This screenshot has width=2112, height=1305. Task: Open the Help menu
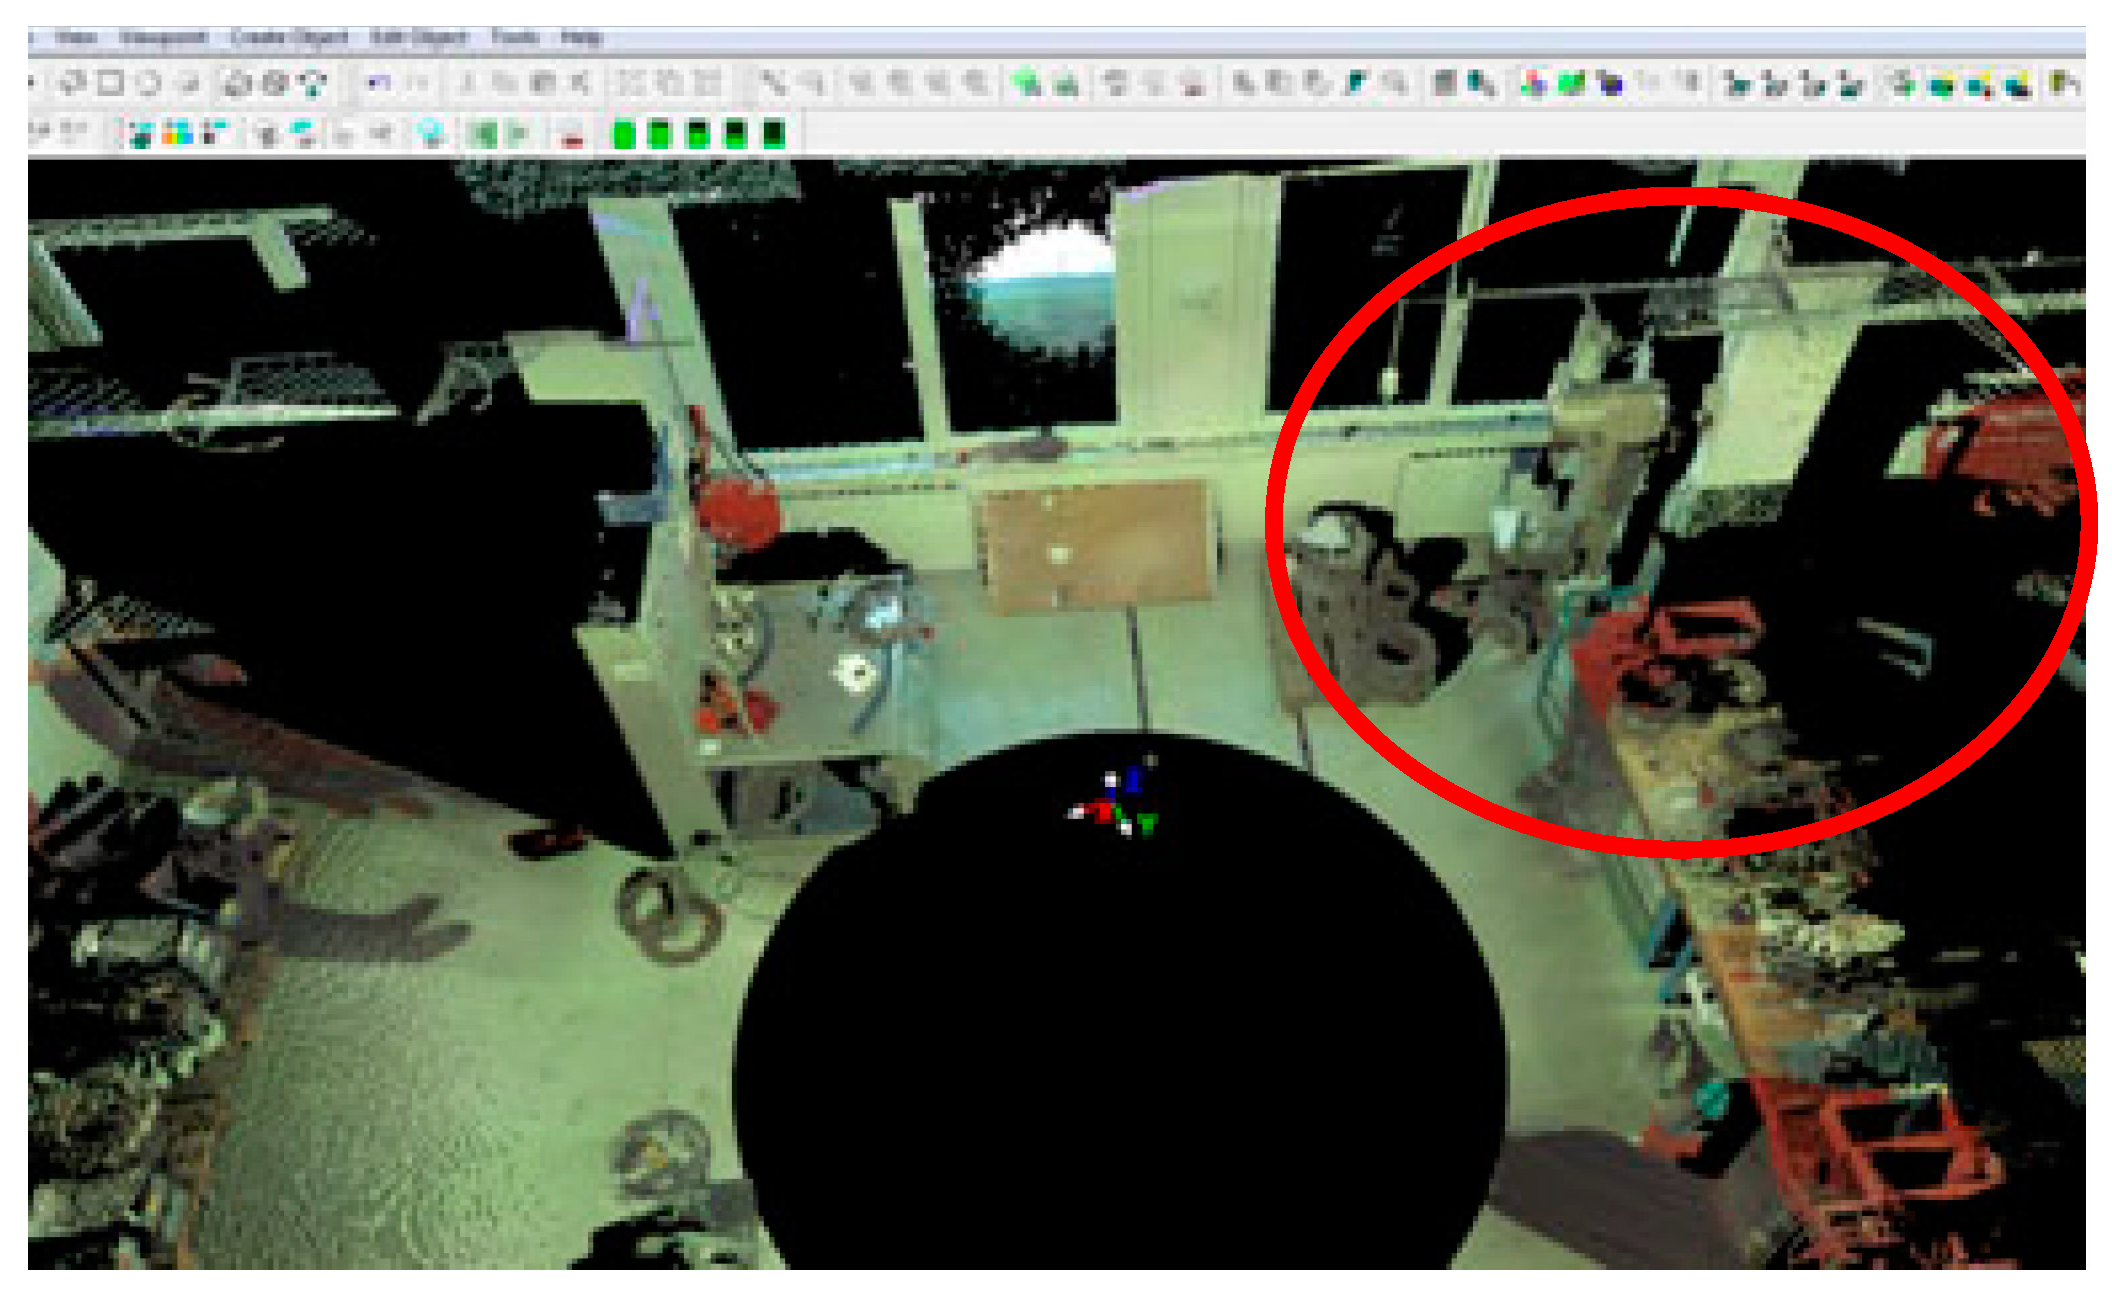tap(581, 38)
